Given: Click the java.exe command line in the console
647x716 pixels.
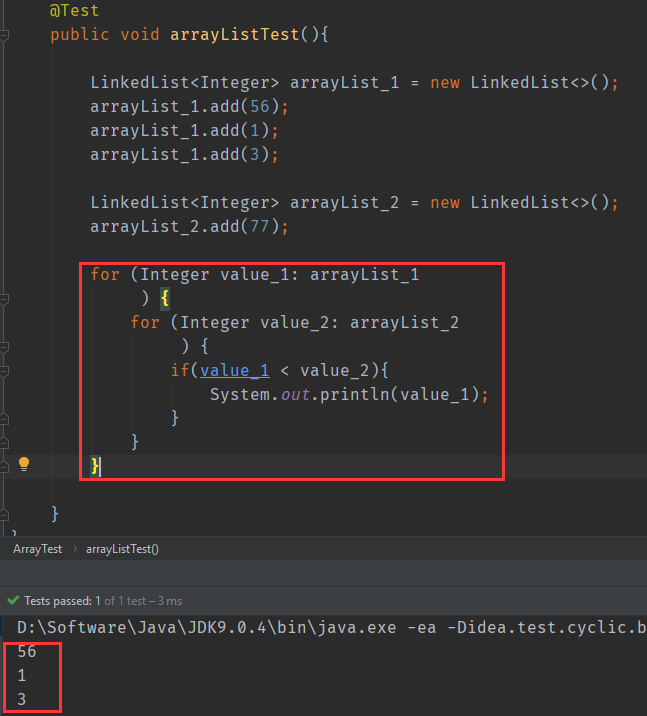Looking at the screenshot, I should click(x=331, y=627).
